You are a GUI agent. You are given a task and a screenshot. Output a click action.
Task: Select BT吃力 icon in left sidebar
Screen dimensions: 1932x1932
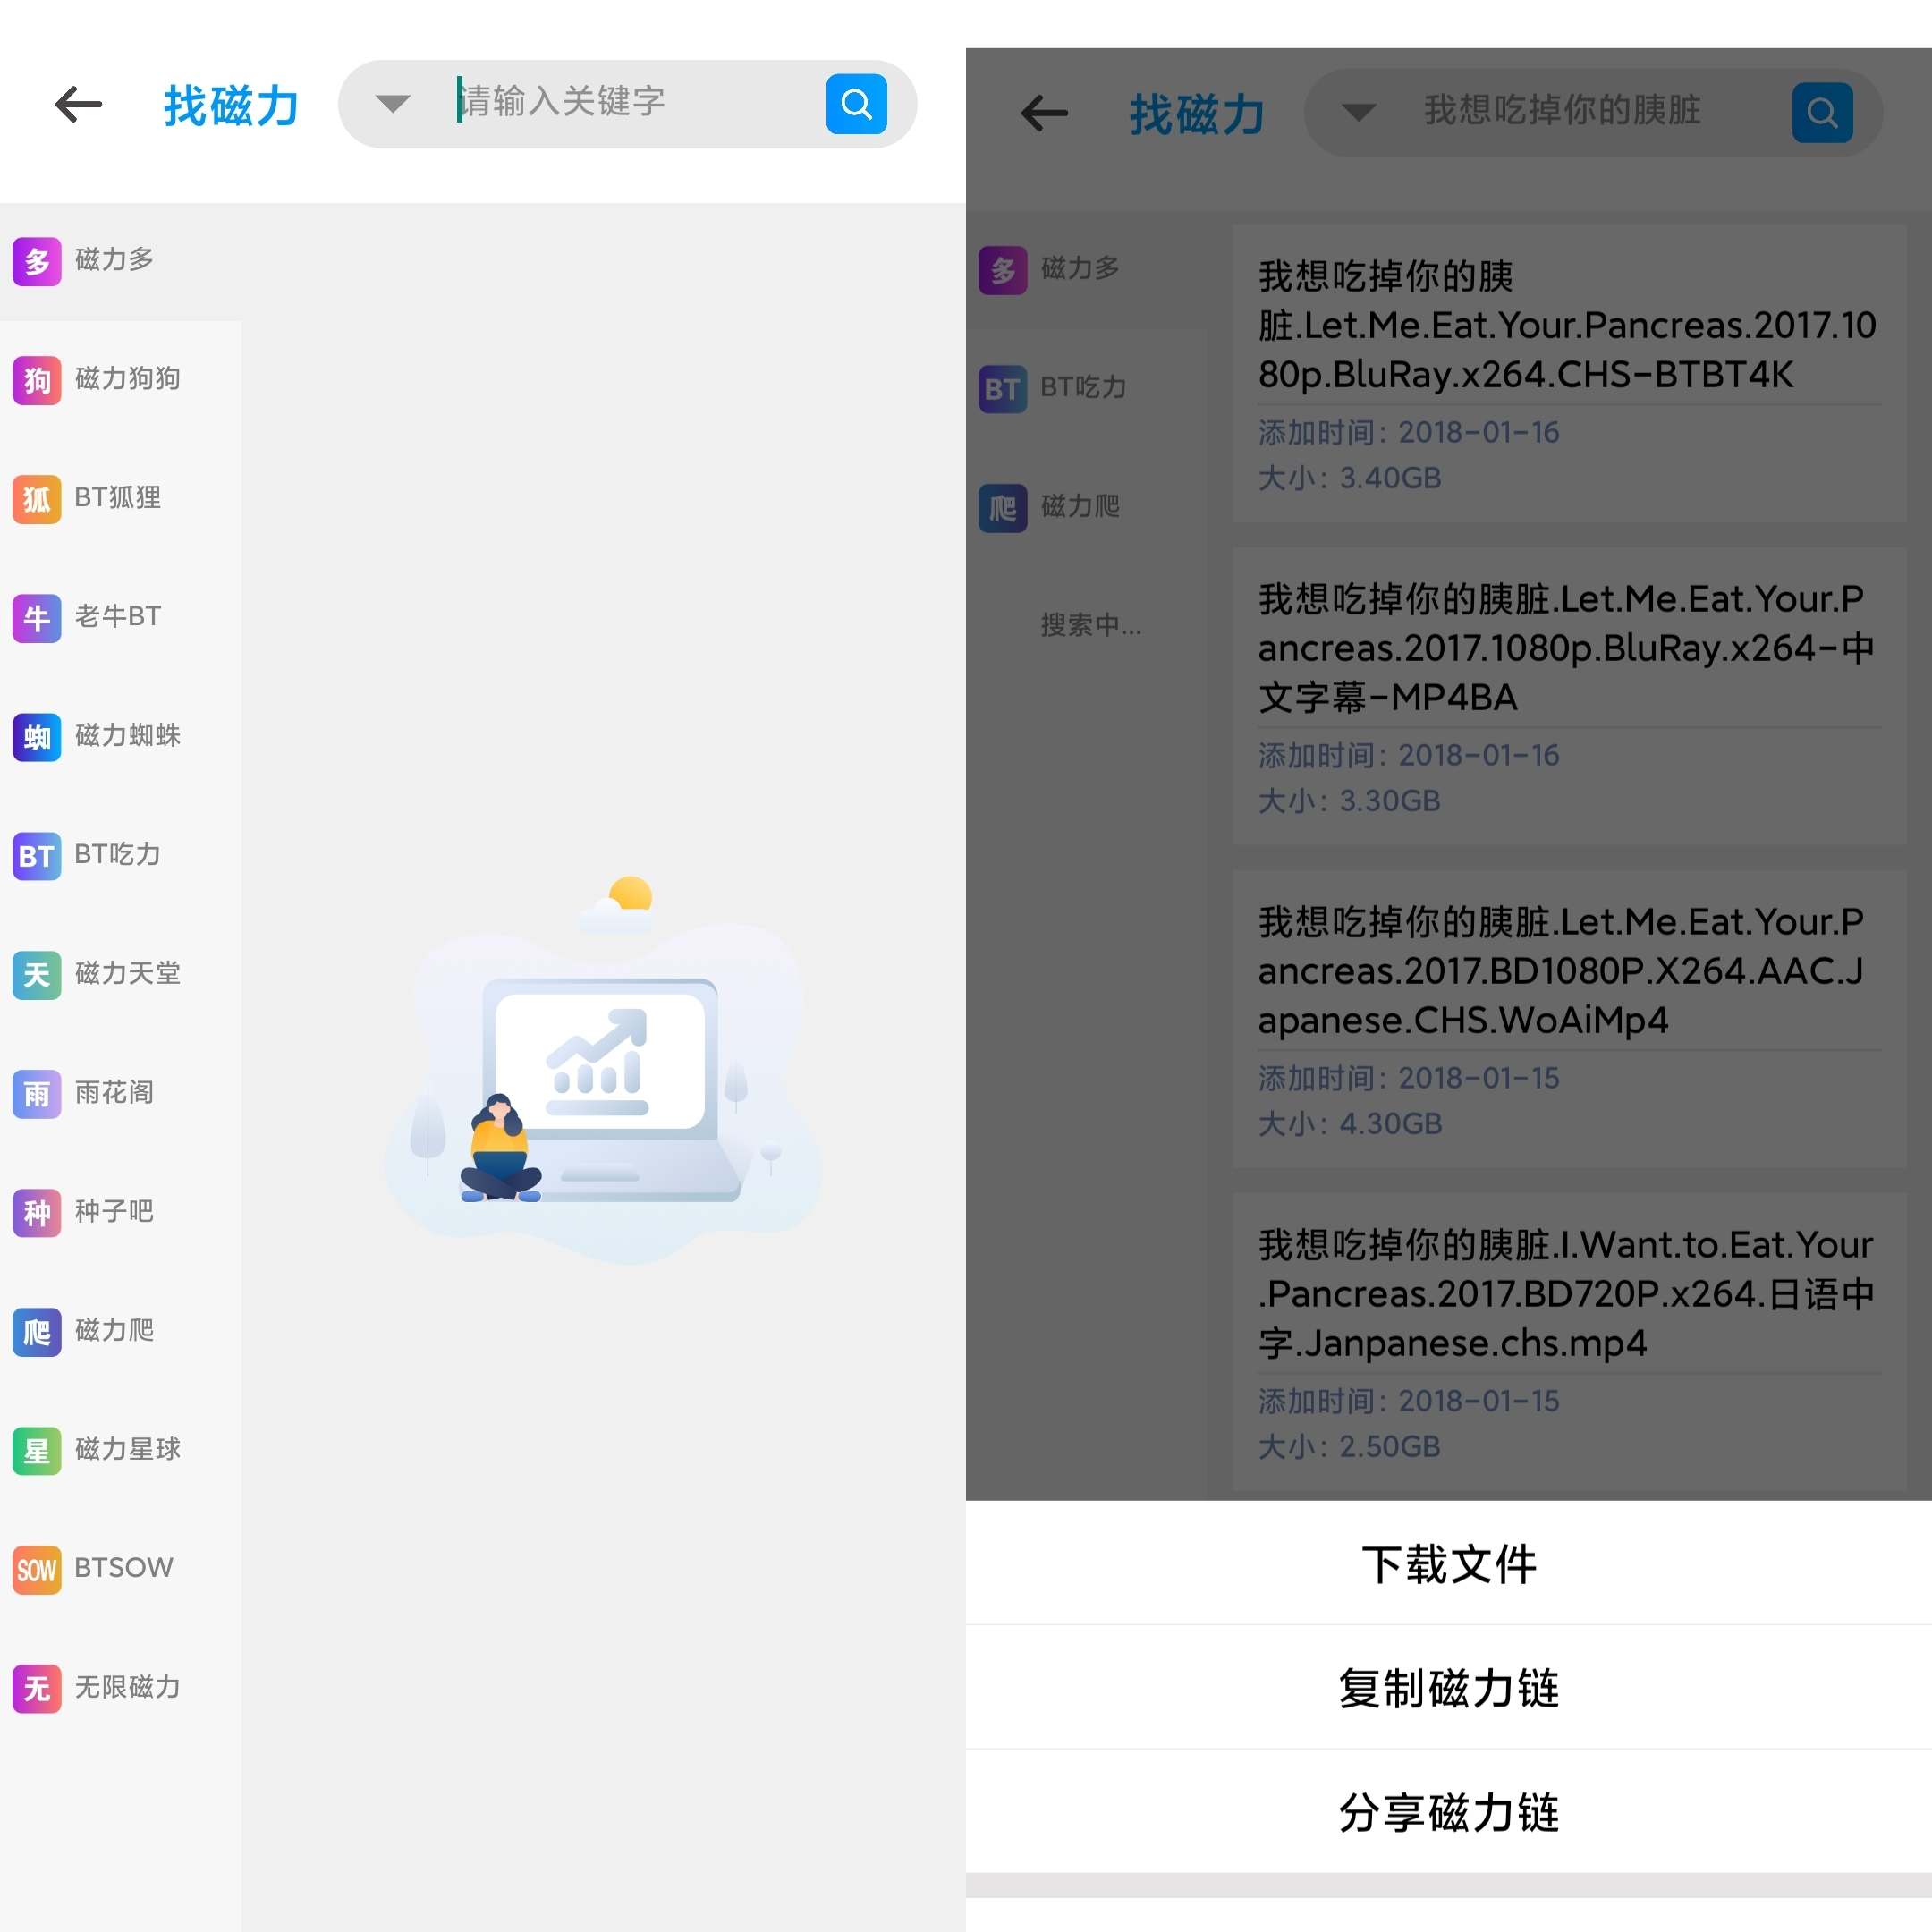37,856
